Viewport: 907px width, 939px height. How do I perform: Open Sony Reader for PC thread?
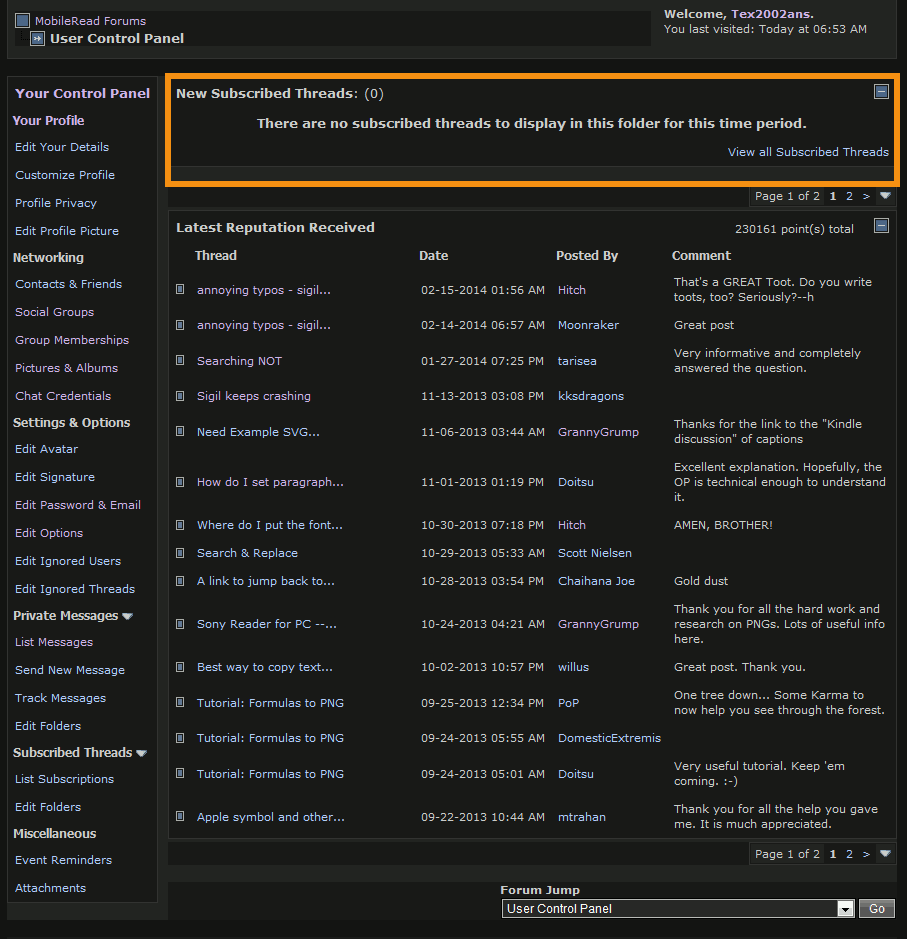[x=267, y=624]
